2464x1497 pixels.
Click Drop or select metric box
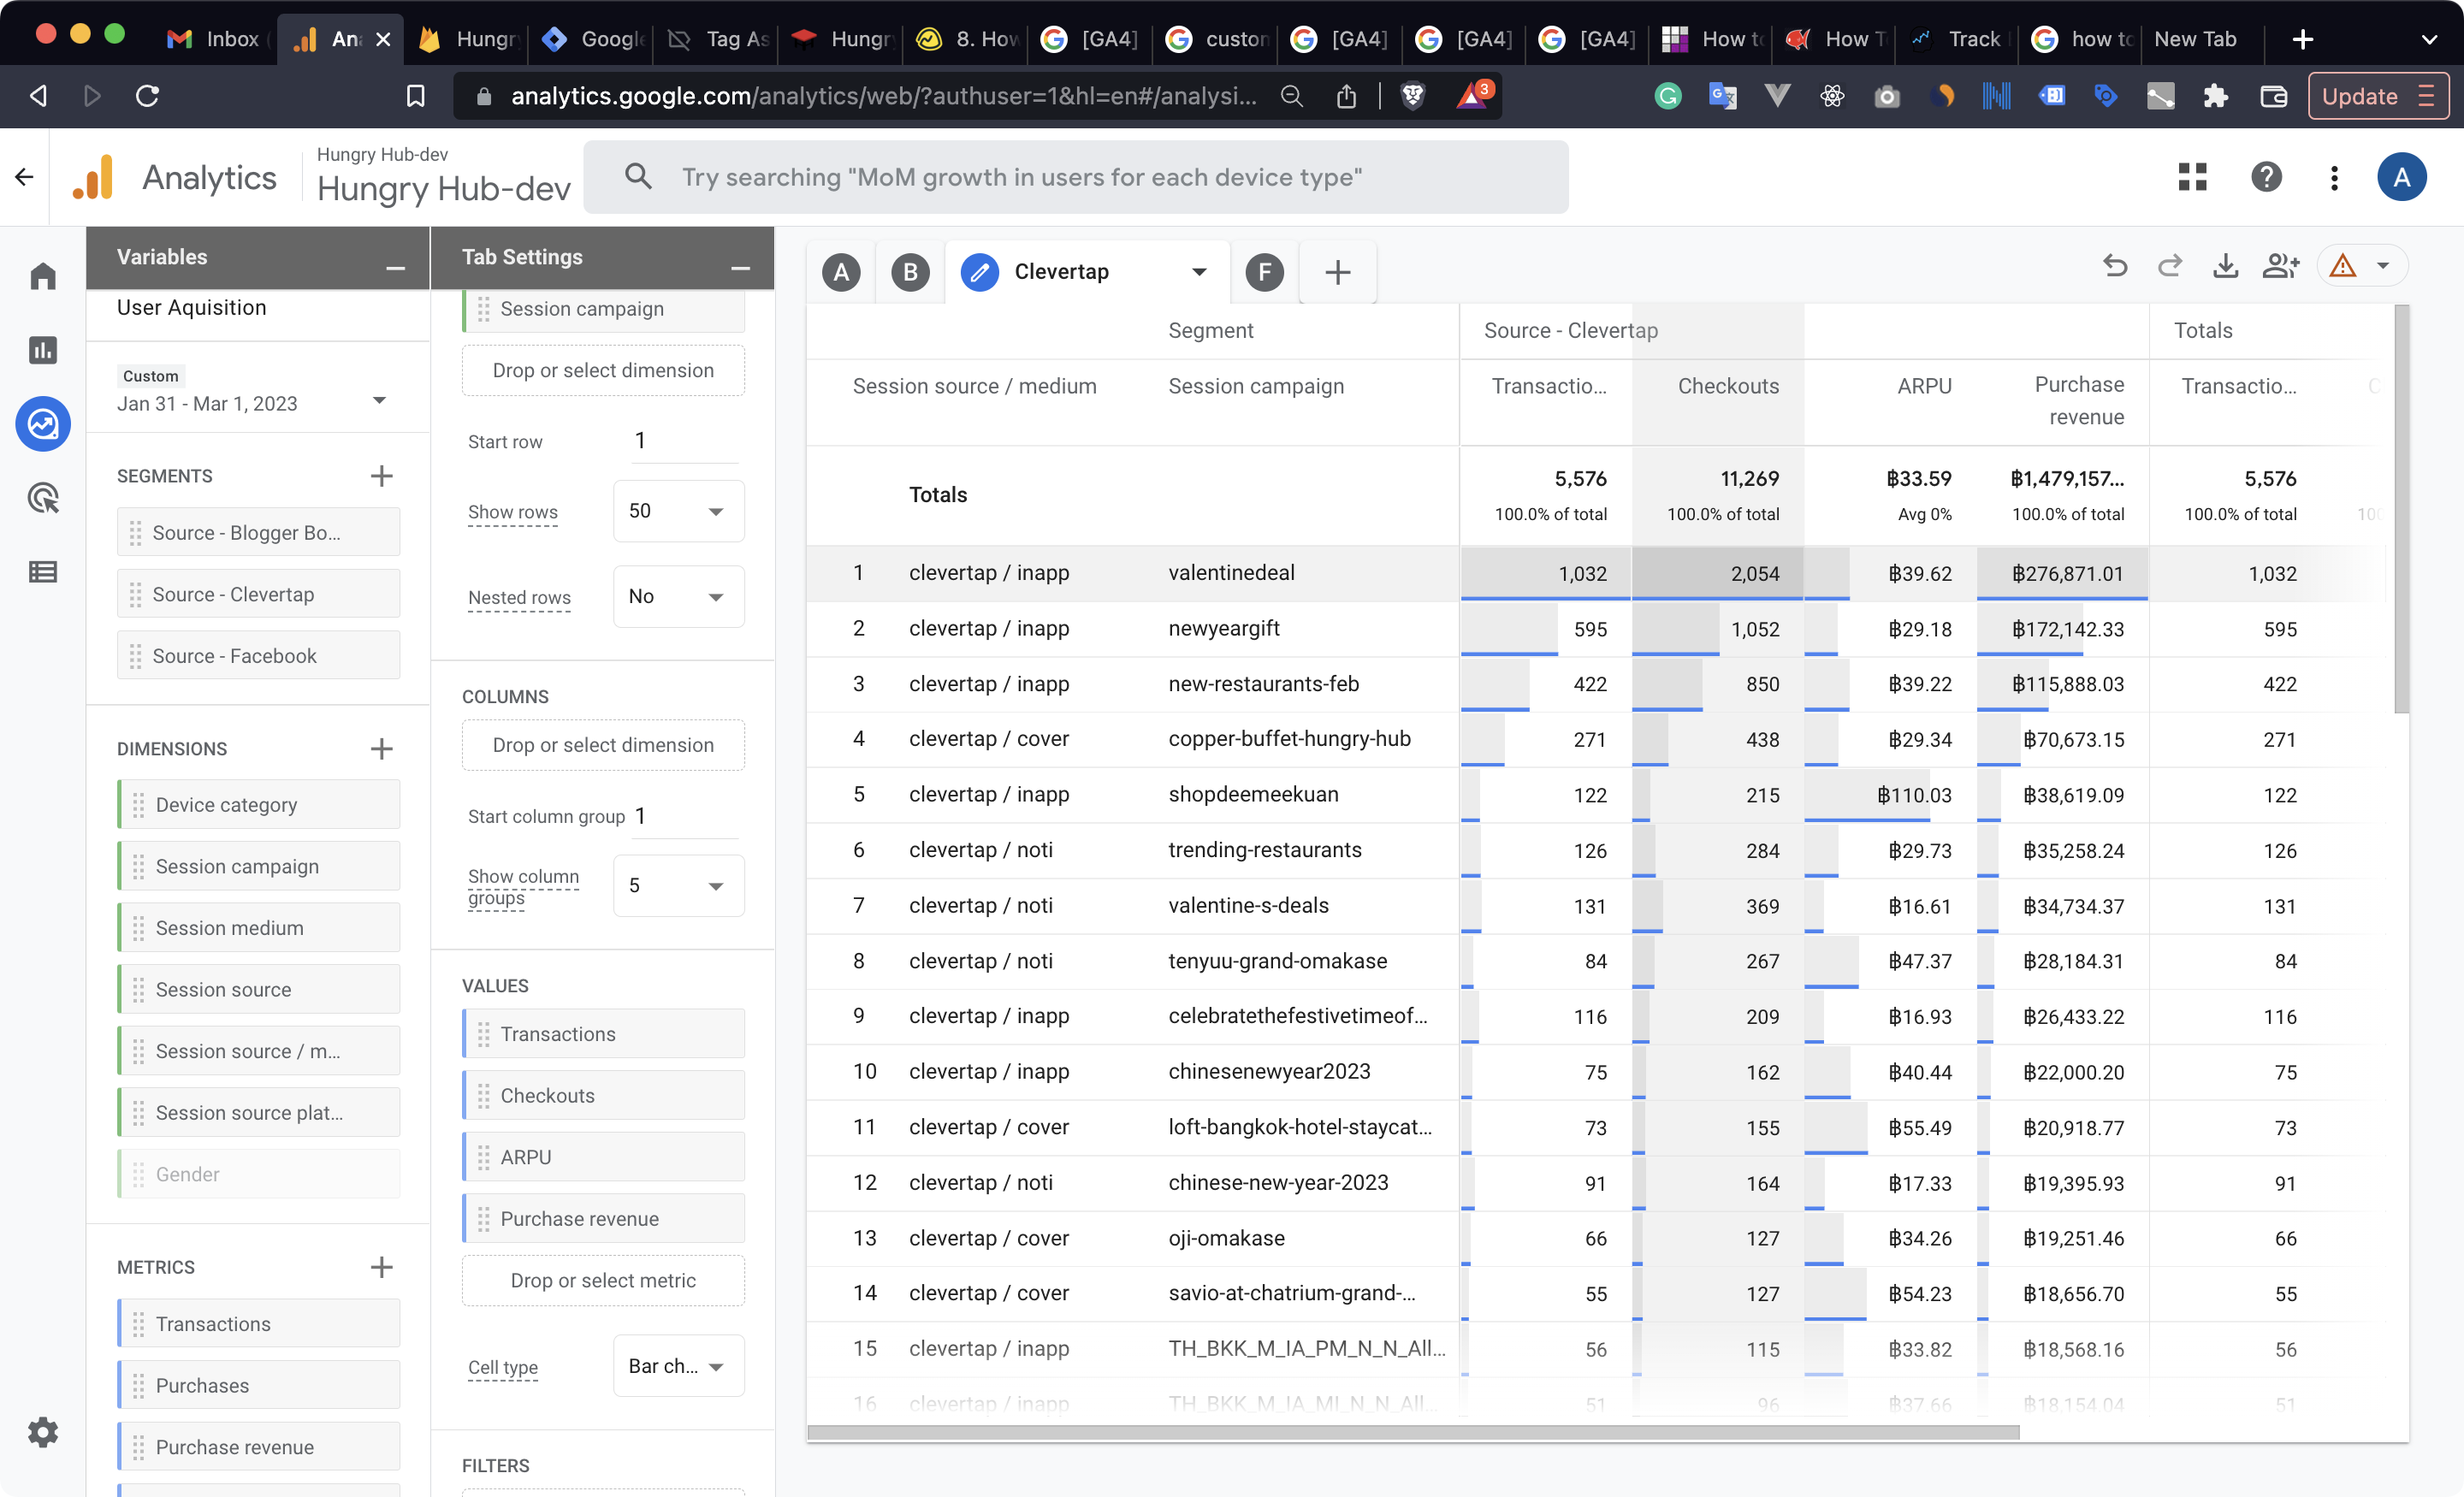pyautogui.click(x=603, y=1280)
